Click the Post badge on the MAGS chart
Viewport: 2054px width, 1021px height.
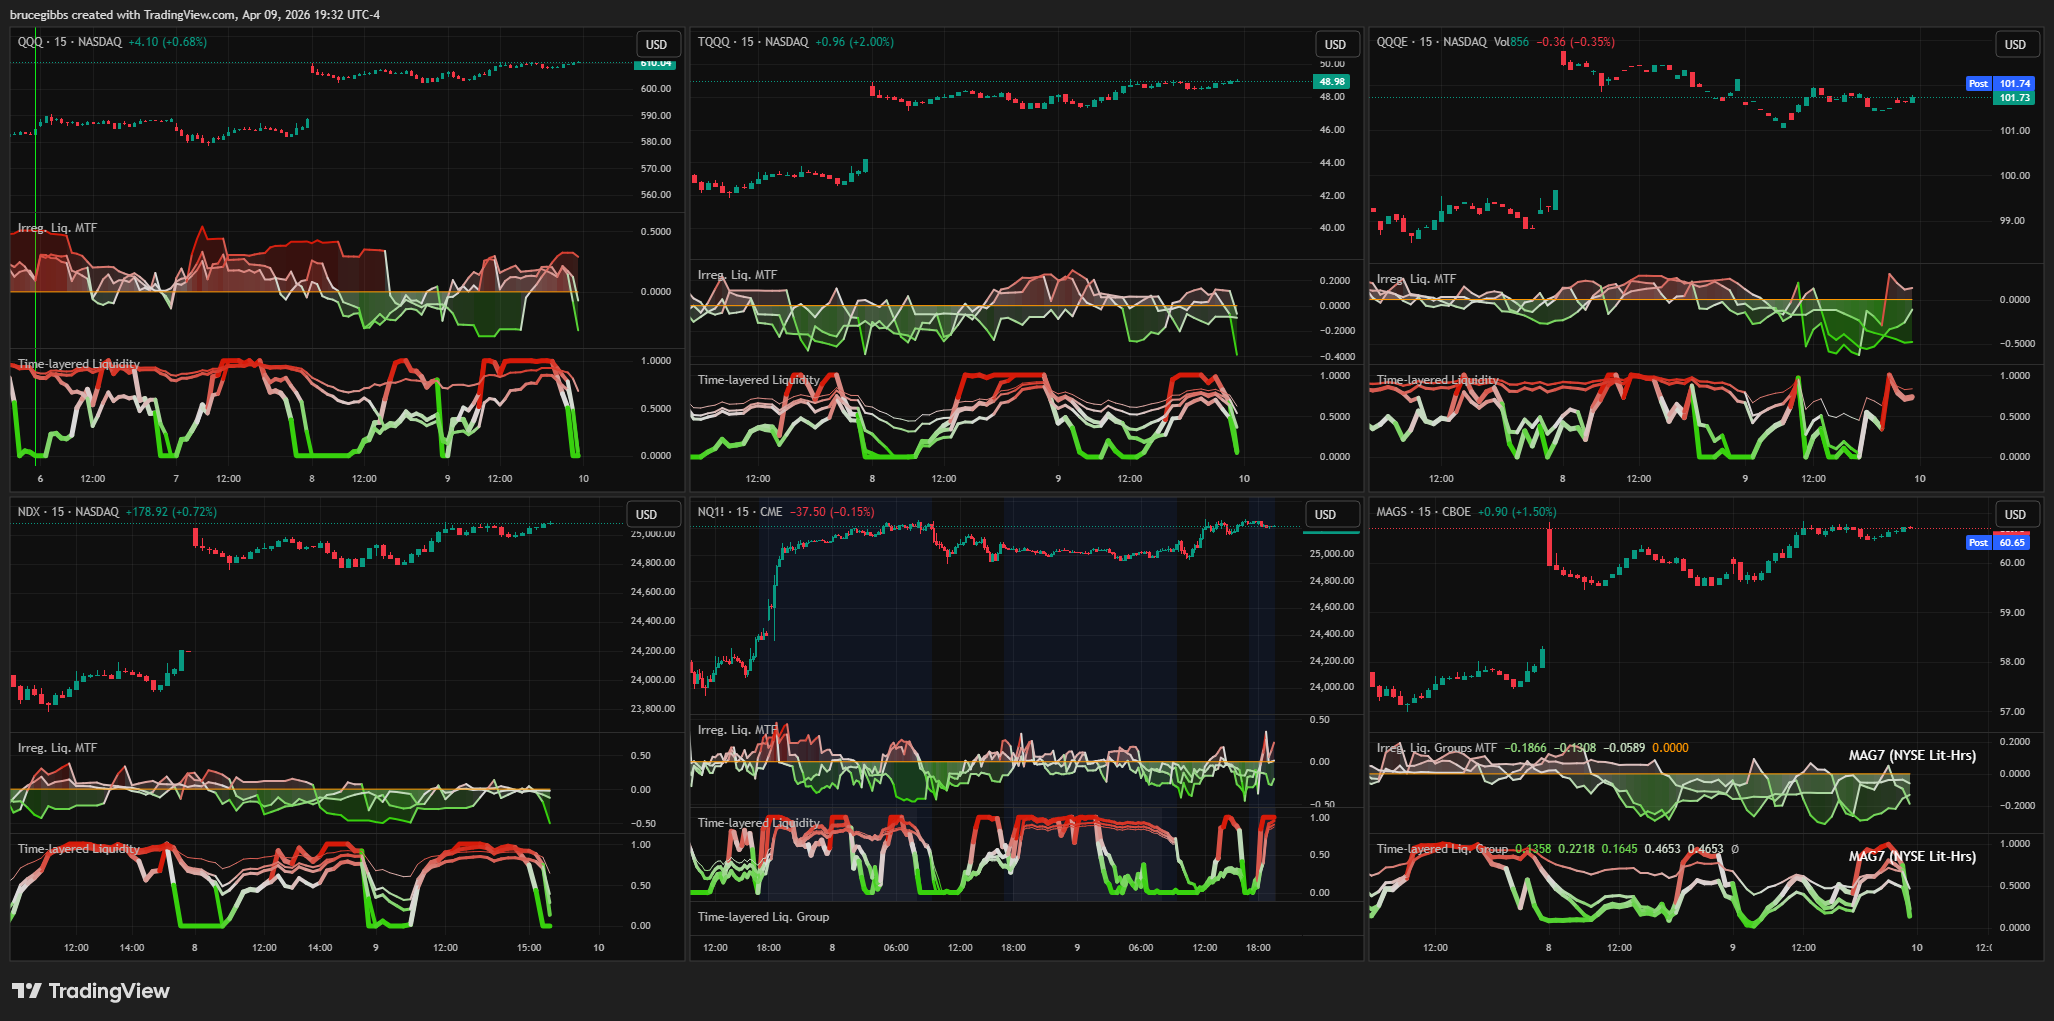pos(1978,543)
